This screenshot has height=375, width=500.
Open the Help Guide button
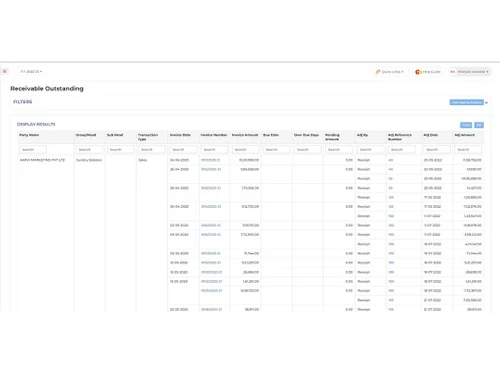(428, 72)
